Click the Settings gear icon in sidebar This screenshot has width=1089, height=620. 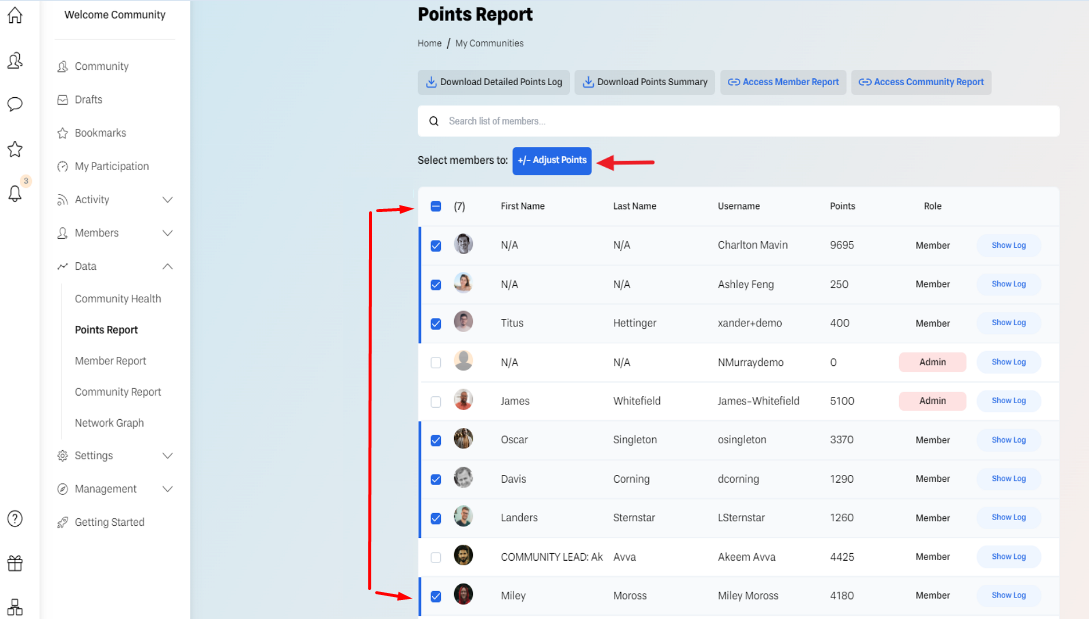coord(63,455)
